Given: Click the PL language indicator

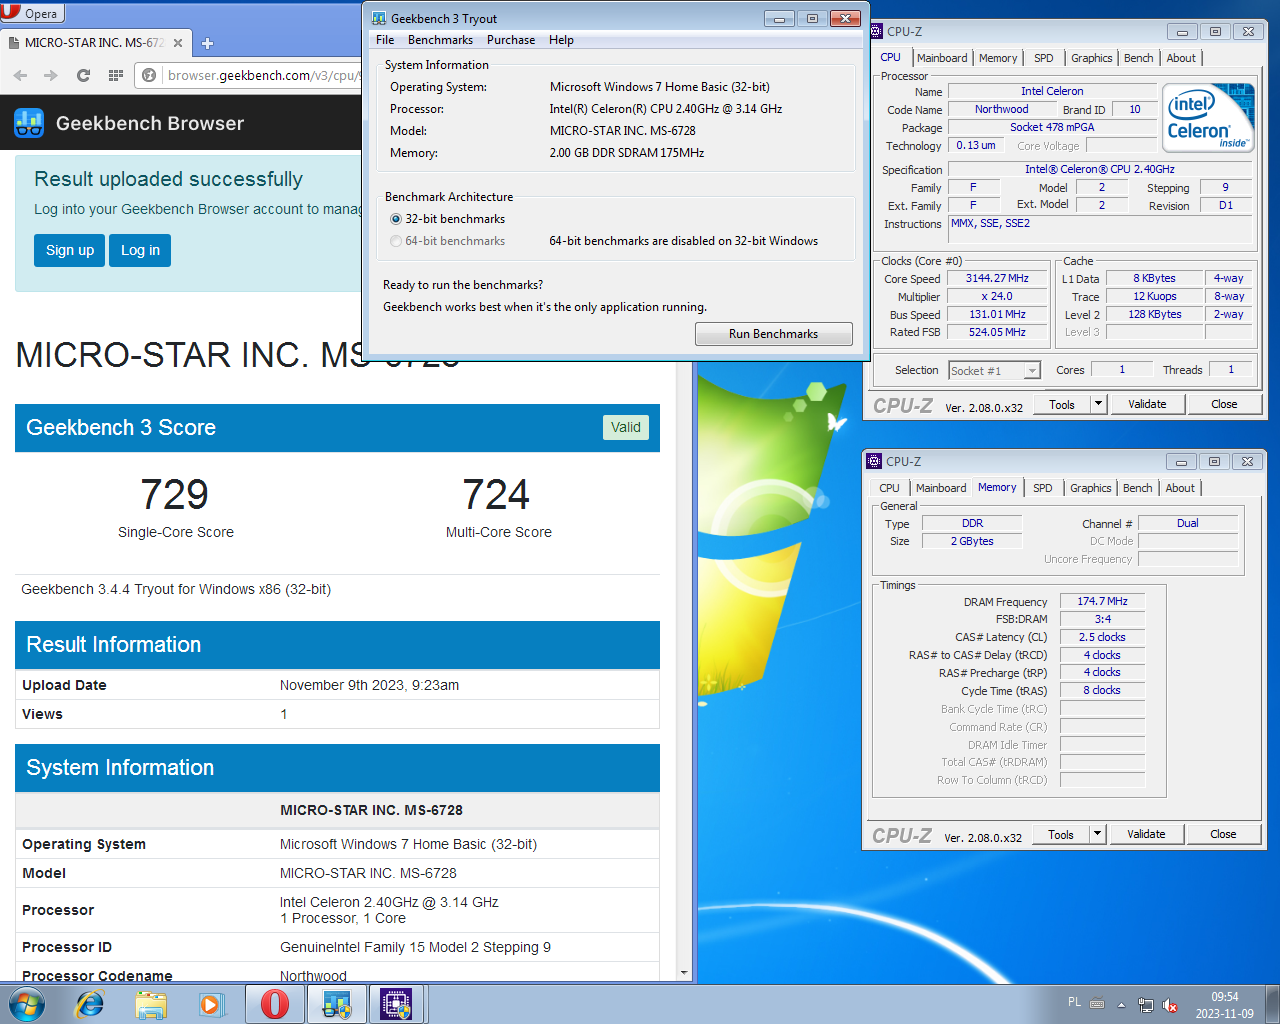Looking at the screenshot, I should [x=1074, y=1002].
